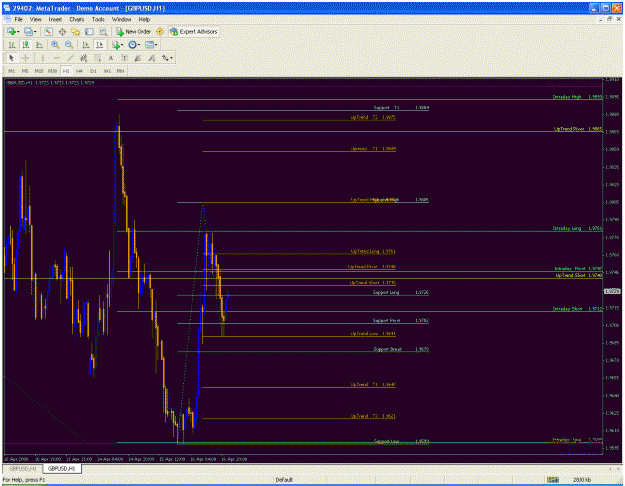Click the Periods clock icon
This screenshot has width=625, height=486.
[x=132, y=45]
